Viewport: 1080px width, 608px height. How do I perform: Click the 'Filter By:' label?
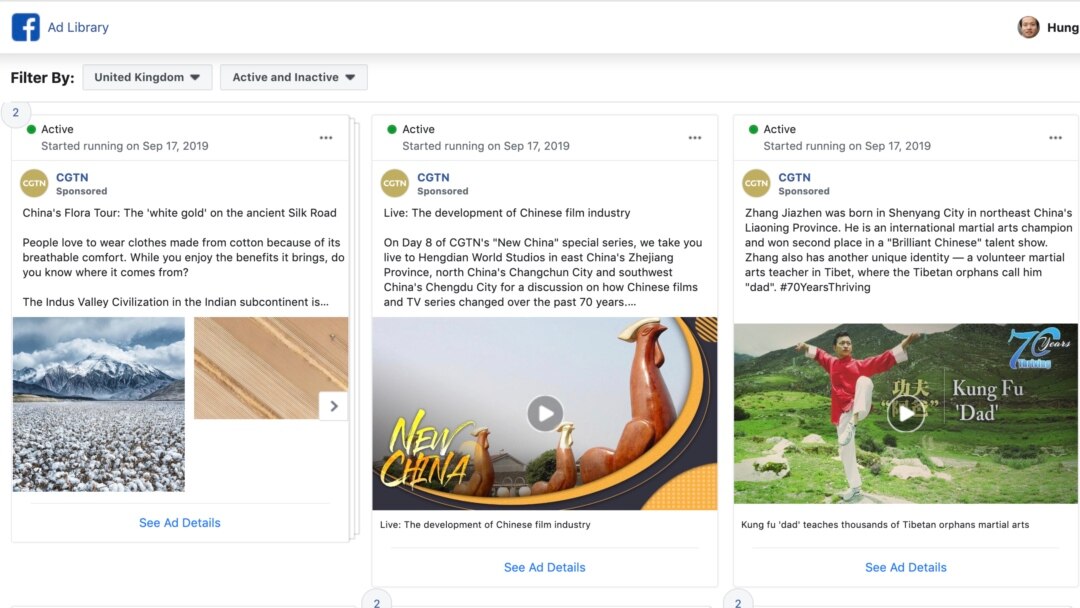42,77
